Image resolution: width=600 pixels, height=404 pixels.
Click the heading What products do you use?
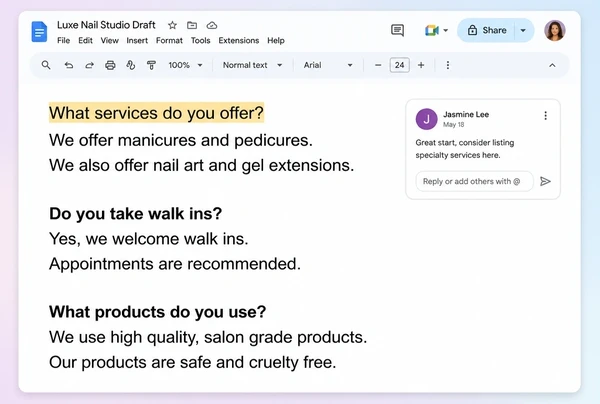157,312
